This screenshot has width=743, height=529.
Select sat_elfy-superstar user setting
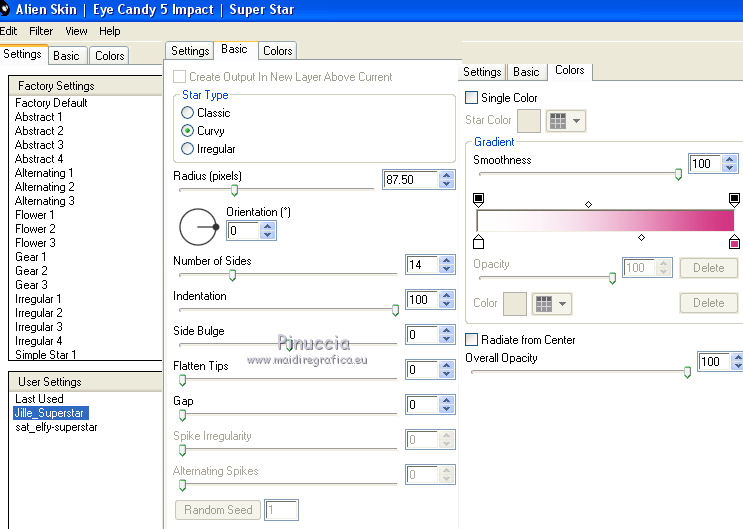pyautogui.click(x=56, y=427)
